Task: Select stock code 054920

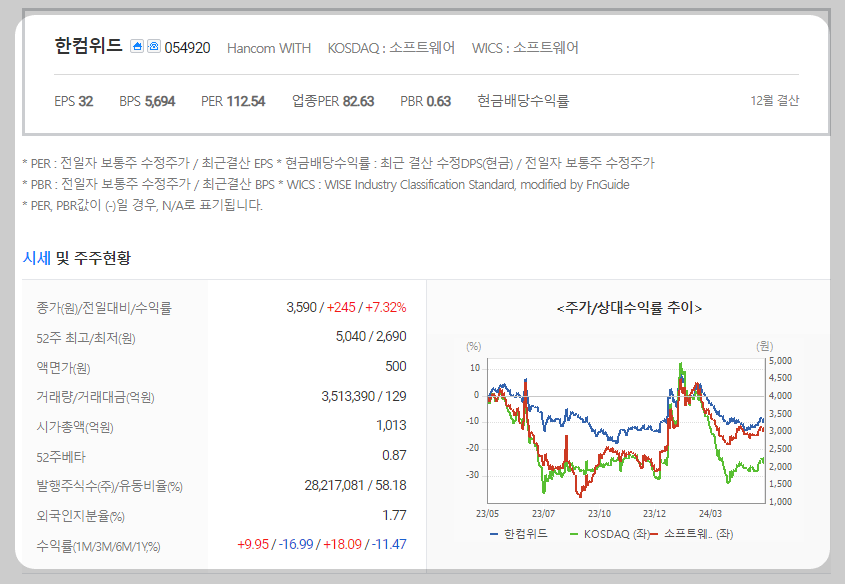Action: click(187, 48)
